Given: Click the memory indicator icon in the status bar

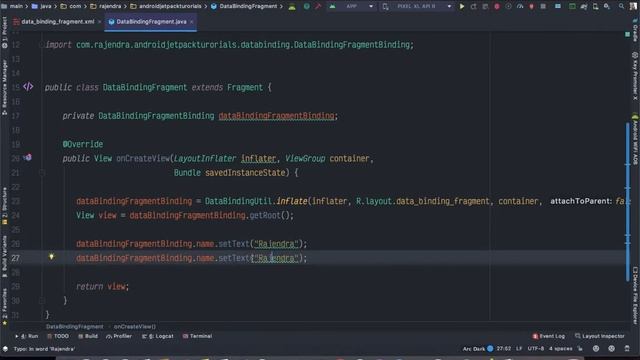Looking at the screenshot, I should 627,349.
